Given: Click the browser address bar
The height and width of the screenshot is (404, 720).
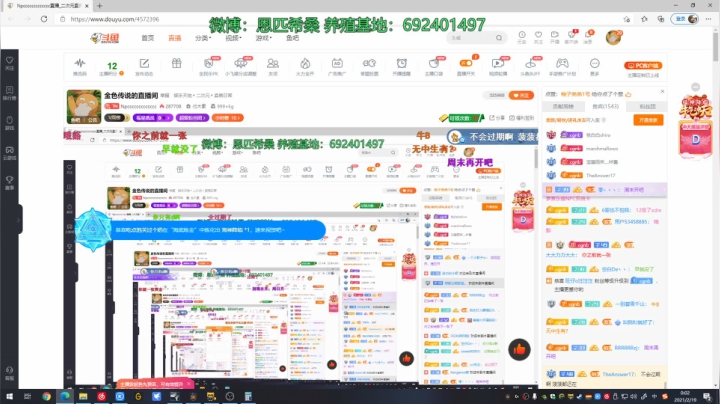Looking at the screenshot, I should click(x=340, y=19).
